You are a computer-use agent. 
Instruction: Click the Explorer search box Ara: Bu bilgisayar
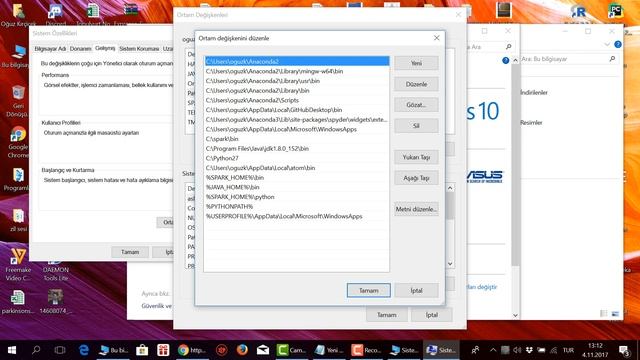pyautogui.click(x=568, y=59)
